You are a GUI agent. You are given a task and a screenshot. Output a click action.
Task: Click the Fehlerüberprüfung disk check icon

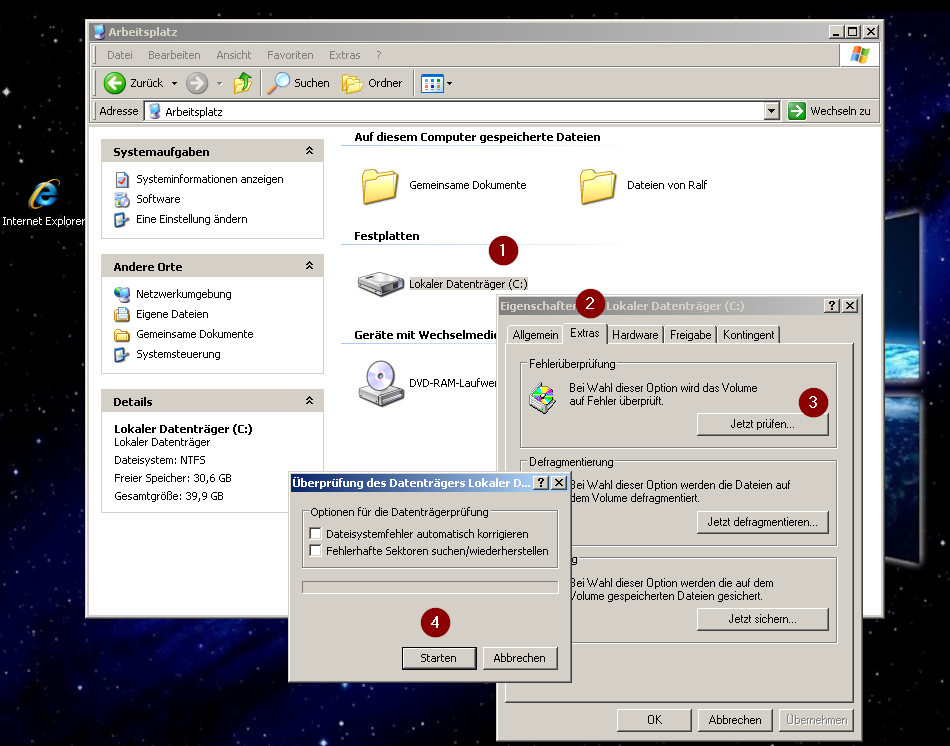coord(542,398)
